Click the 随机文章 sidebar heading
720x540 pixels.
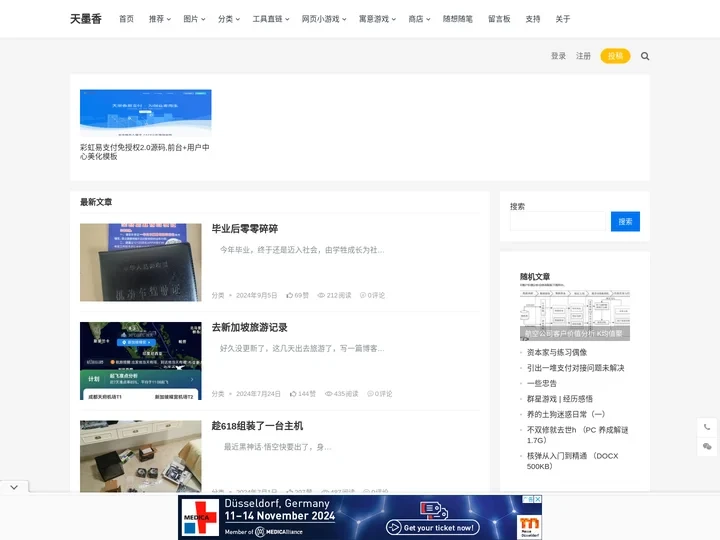click(x=535, y=276)
